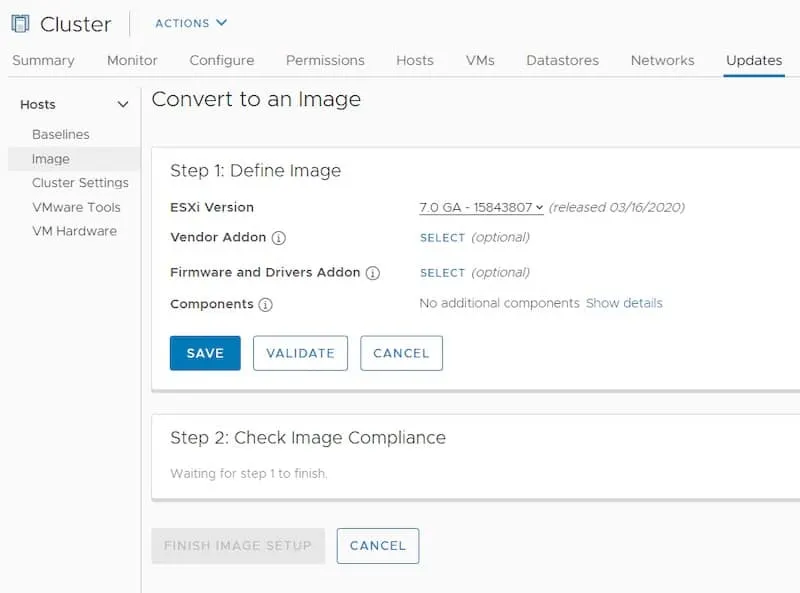Click CANCEL in Step 1 Define Image
The image size is (800, 593).
(x=402, y=353)
